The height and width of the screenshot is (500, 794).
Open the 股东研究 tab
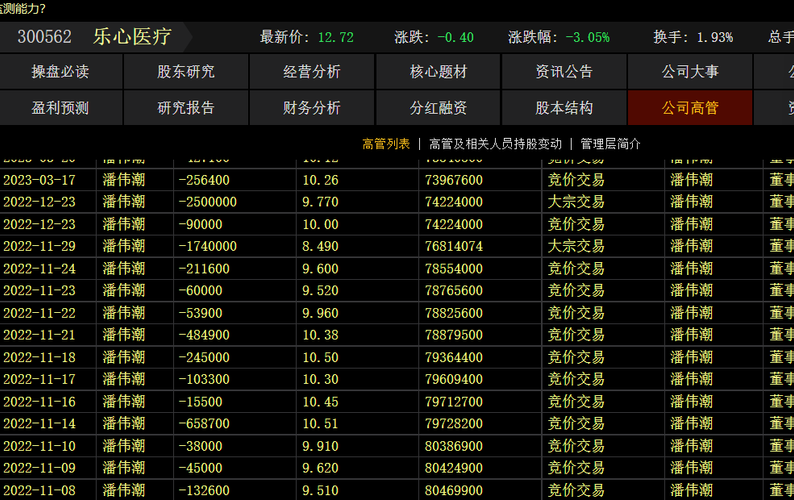click(186, 71)
